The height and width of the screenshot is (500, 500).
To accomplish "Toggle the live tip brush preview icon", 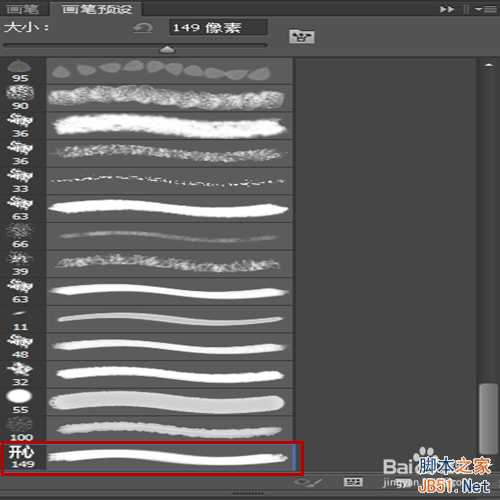I will coord(307,482).
